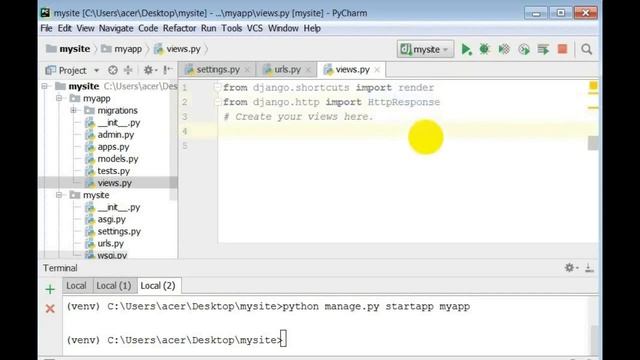The width and height of the screenshot is (640, 360).
Task: Place cursor on empty line 4 in editor
Action: (408, 131)
